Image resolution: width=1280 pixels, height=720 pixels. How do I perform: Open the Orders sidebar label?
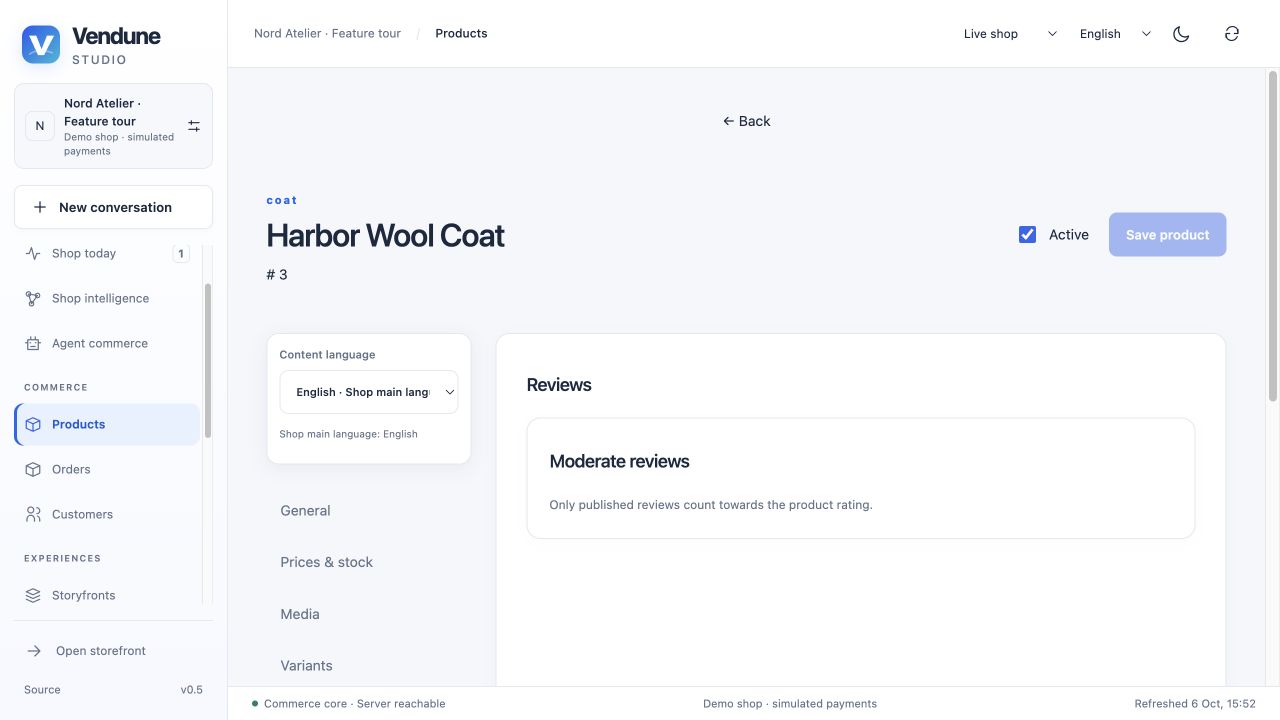click(x=71, y=469)
